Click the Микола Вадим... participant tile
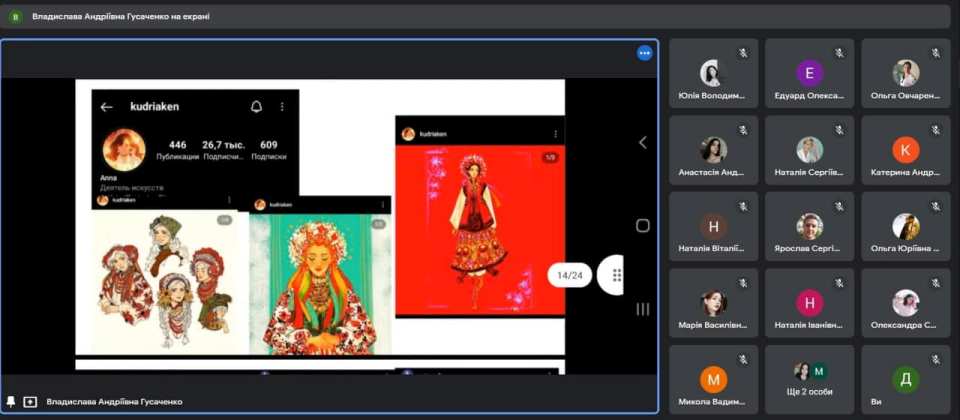Screen dimensions: 960x420 pyautogui.click(x=713, y=380)
